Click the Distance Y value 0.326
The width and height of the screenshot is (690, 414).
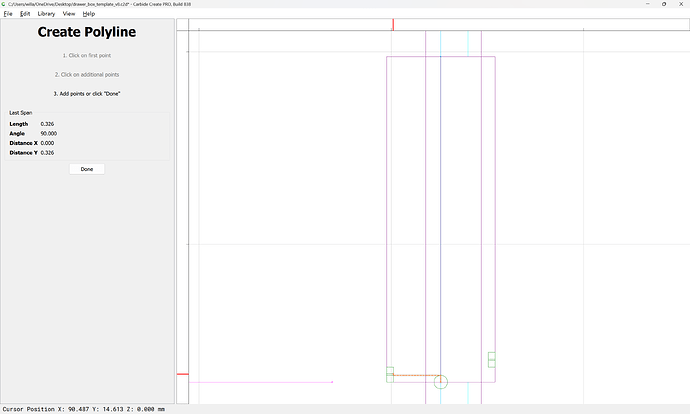(47, 153)
